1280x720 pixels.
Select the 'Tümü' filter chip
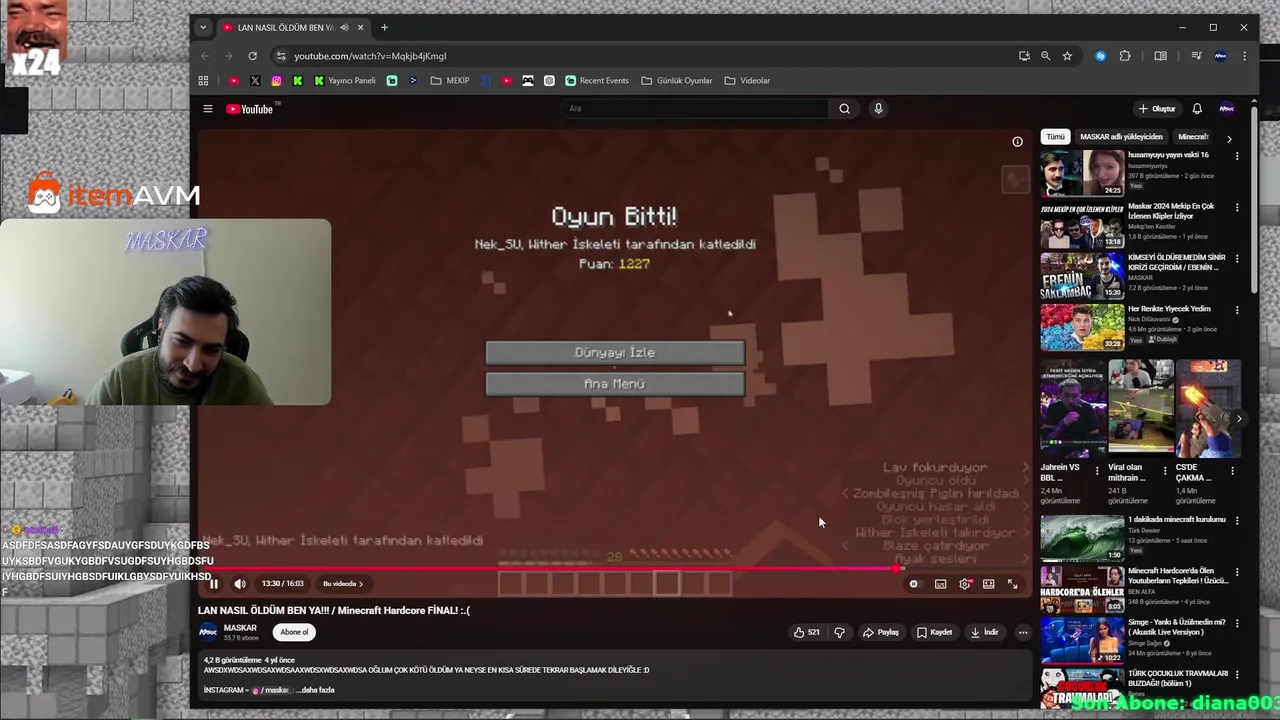1055,137
